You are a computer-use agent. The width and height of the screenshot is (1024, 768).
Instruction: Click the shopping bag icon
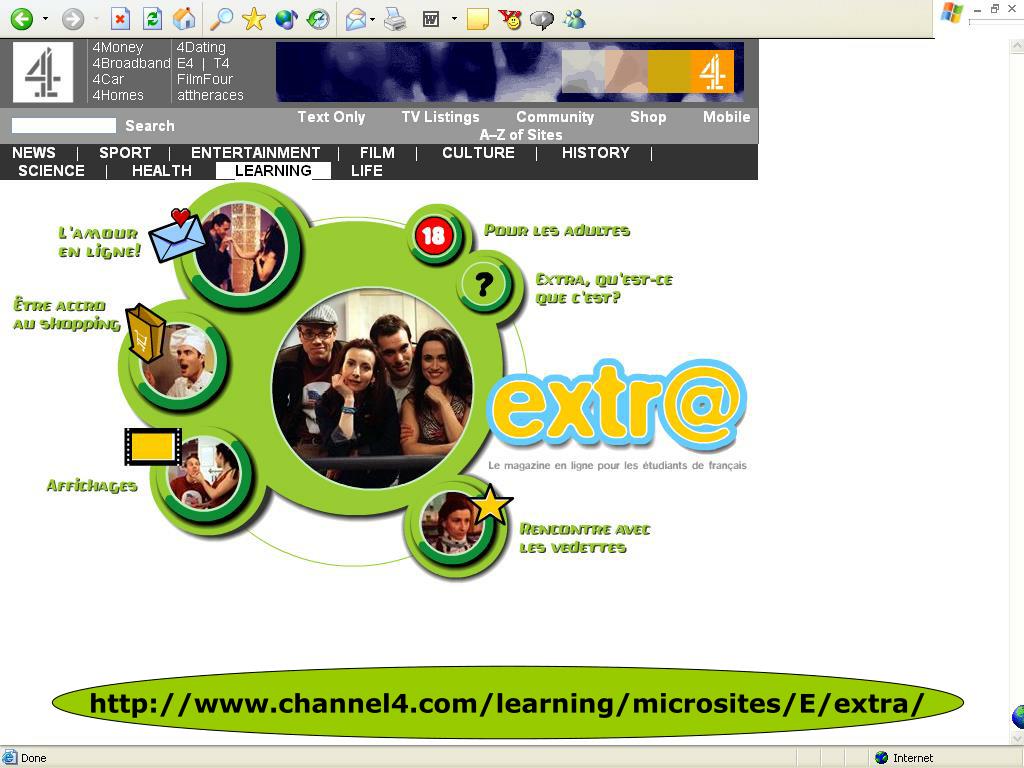click(x=146, y=333)
